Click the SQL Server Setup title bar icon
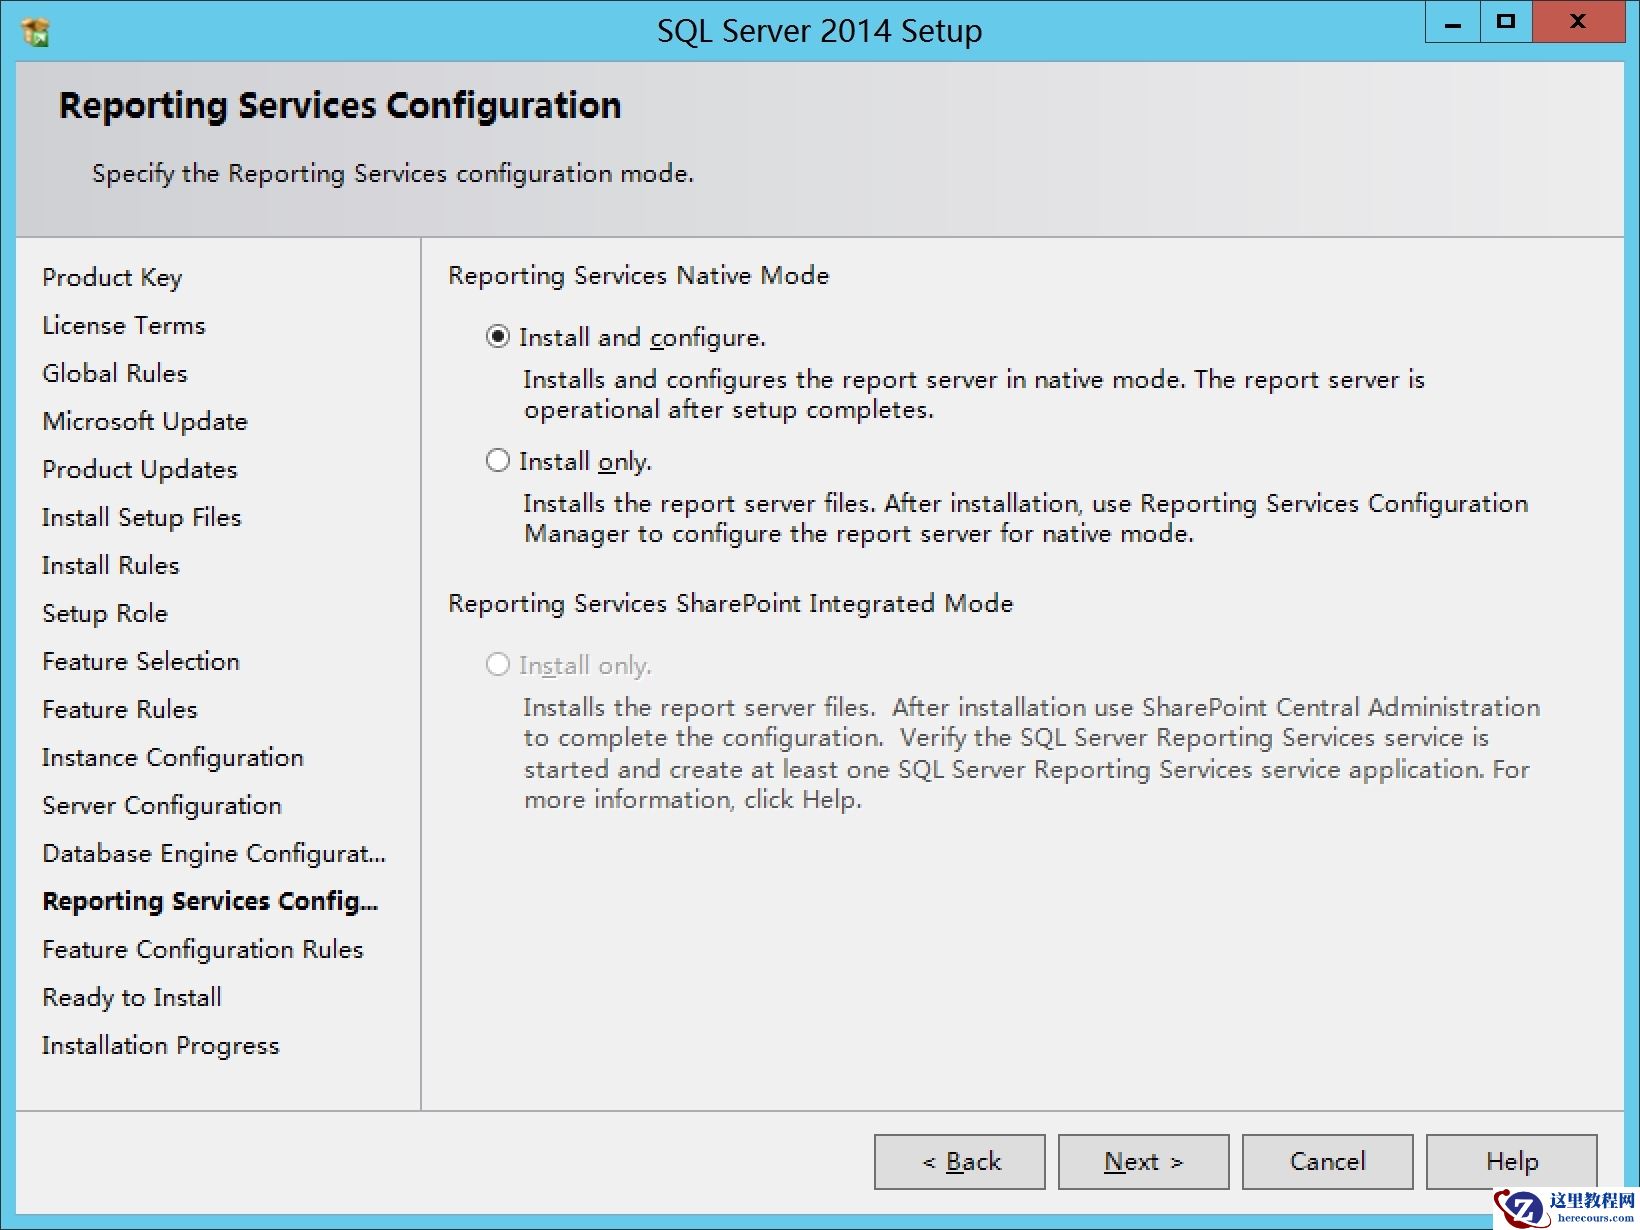This screenshot has width=1640, height=1230. coord(35,32)
